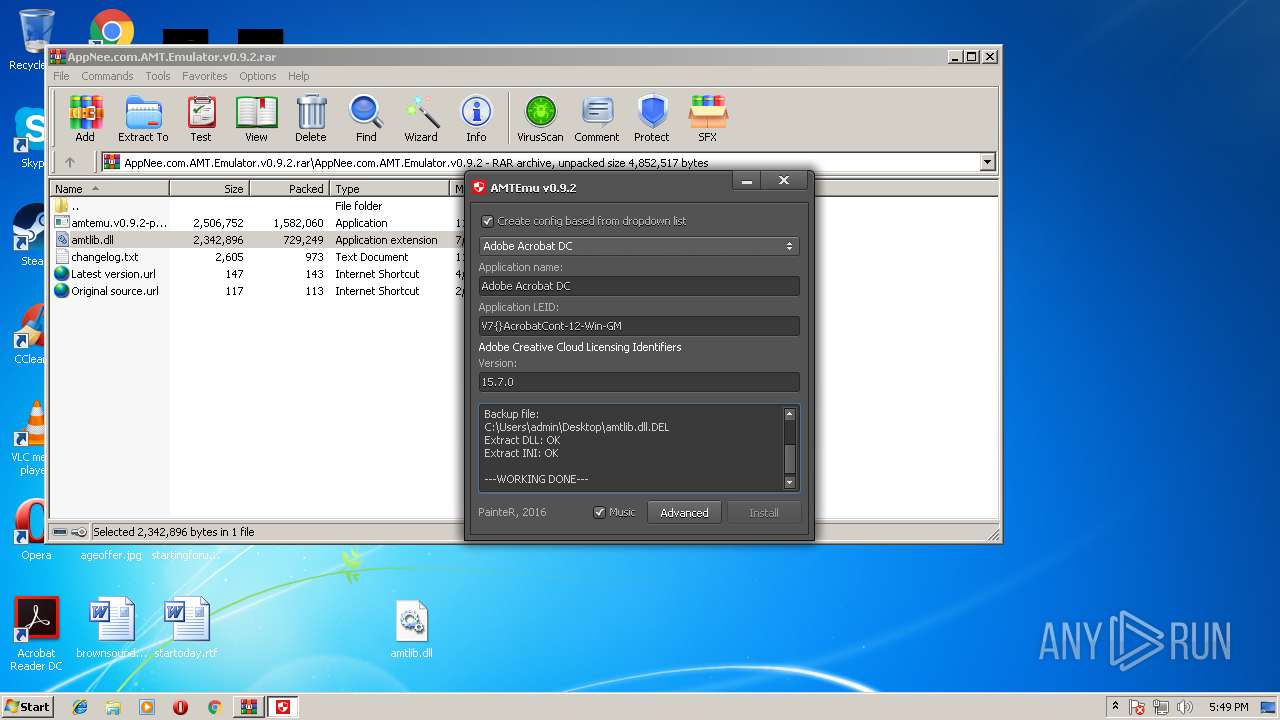Click the Advanced button
This screenshot has height=720, width=1280.
tap(685, 512)
